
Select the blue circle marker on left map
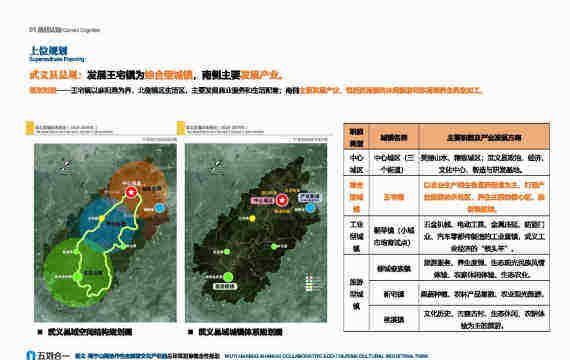point(159,208)
